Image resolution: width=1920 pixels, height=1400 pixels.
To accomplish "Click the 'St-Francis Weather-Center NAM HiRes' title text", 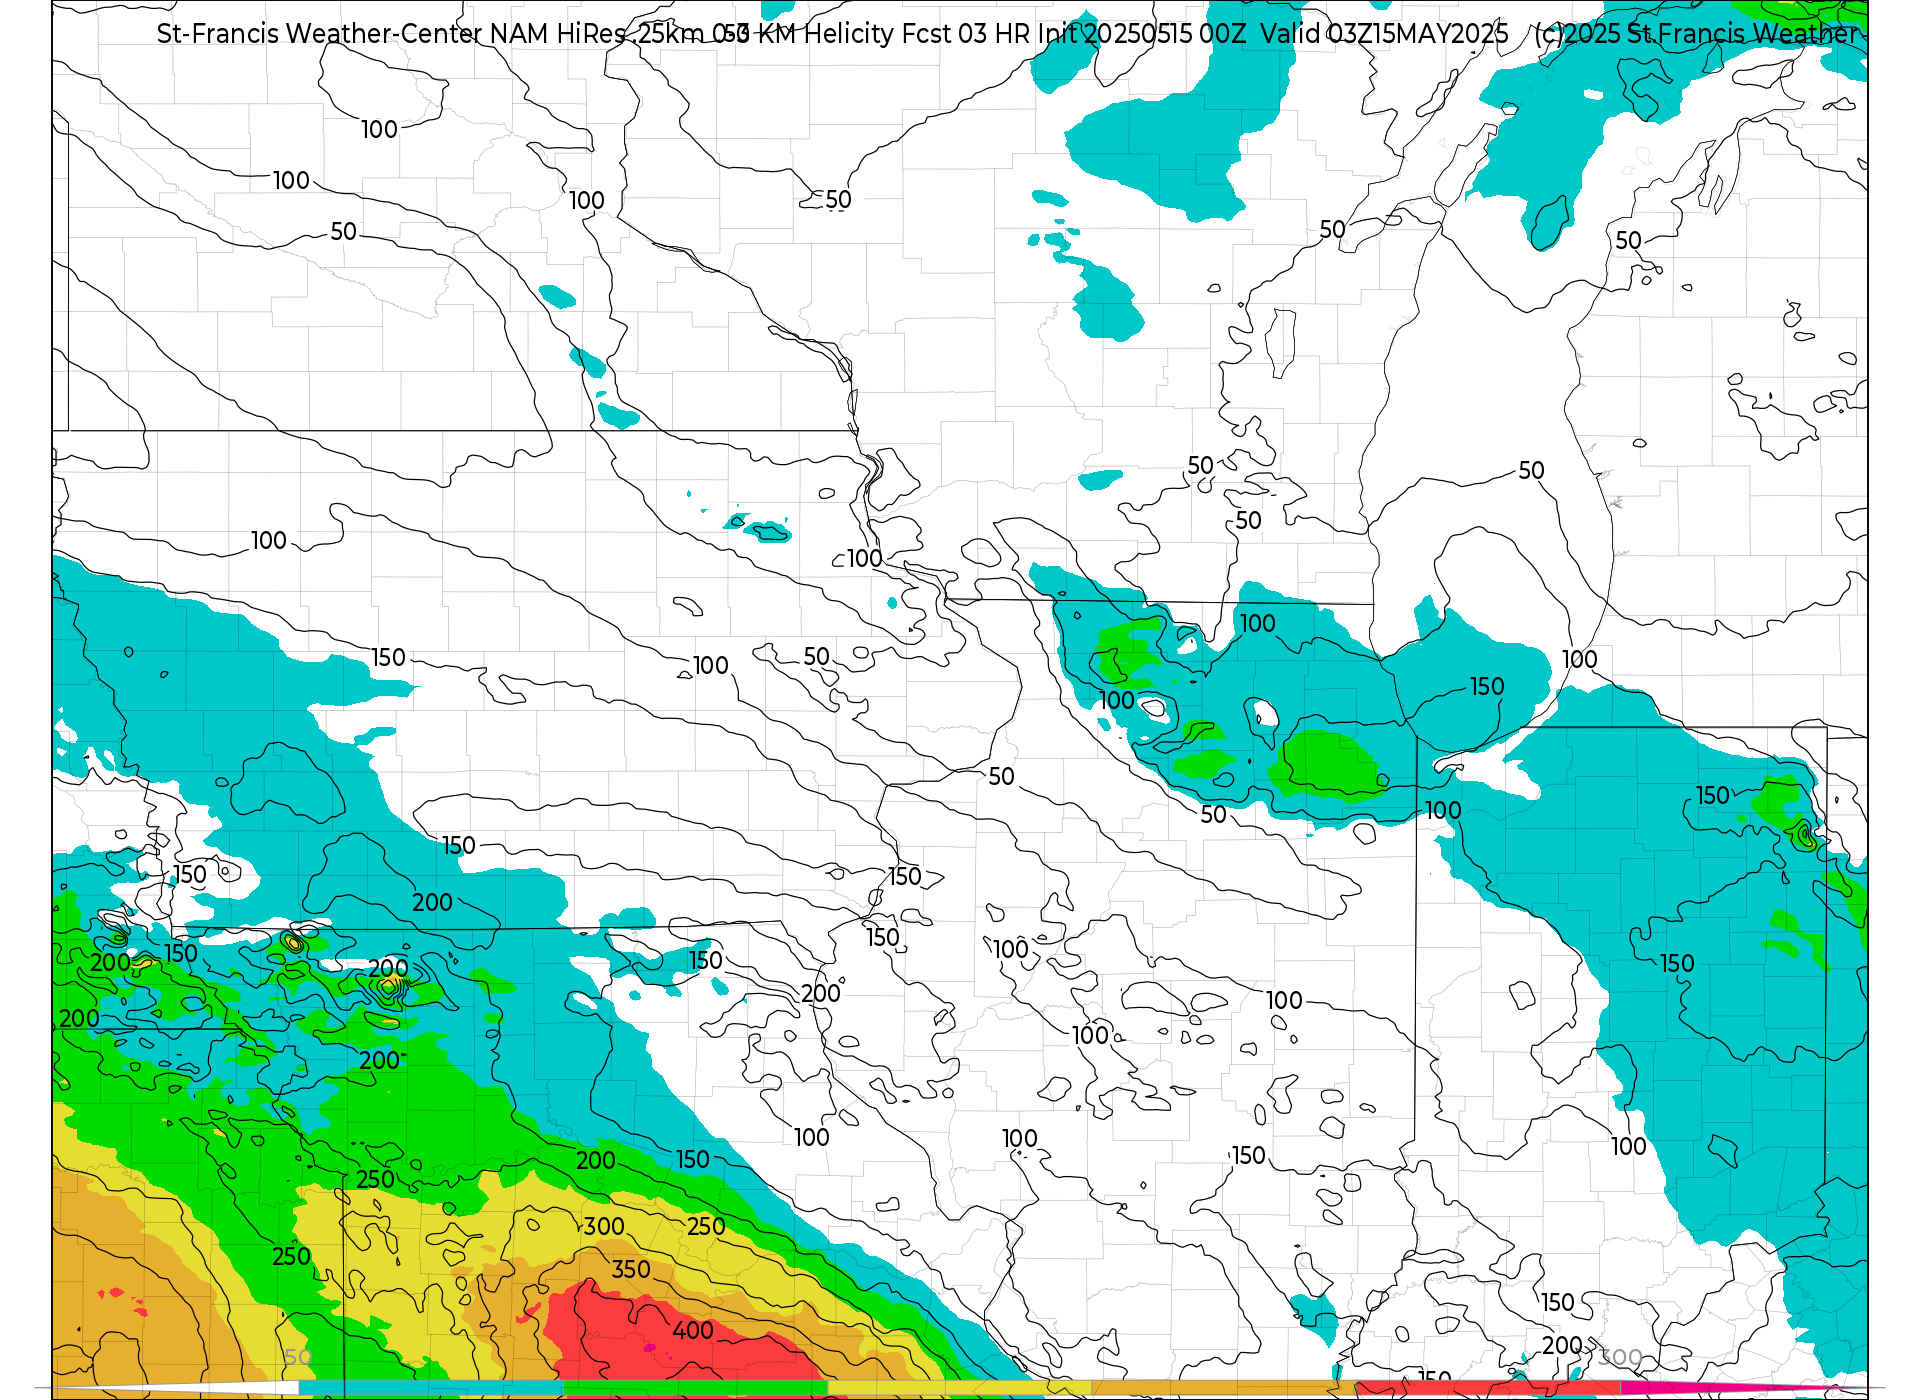I will 391,33.
